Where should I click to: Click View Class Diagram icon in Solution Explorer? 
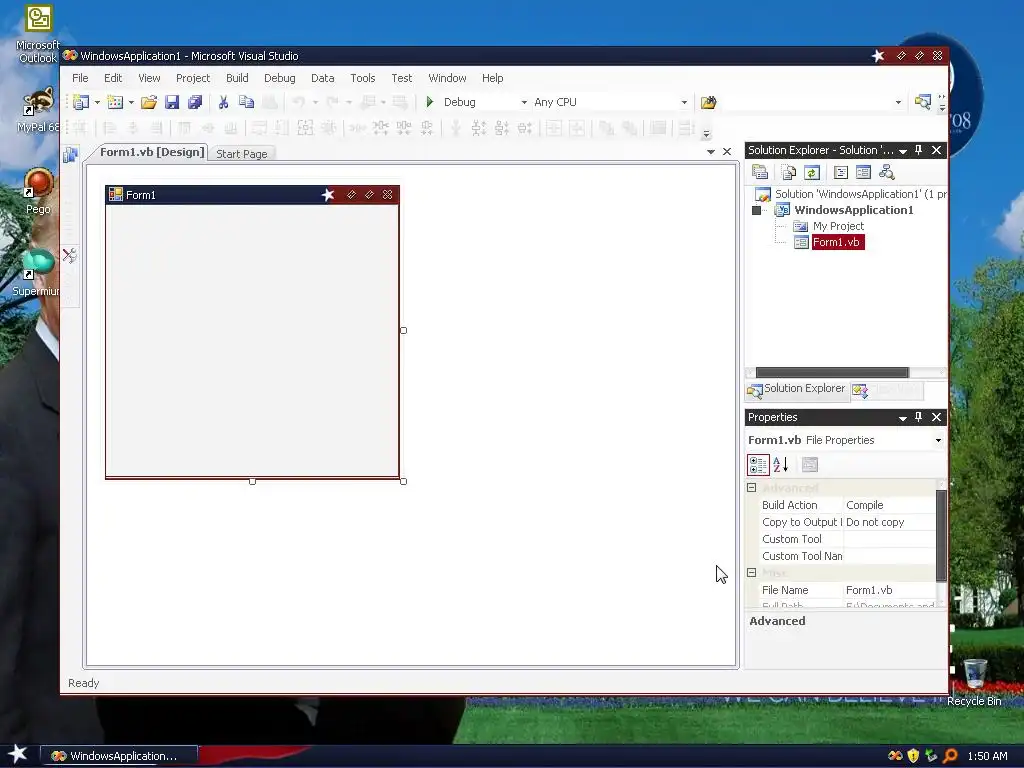[887, 172]
